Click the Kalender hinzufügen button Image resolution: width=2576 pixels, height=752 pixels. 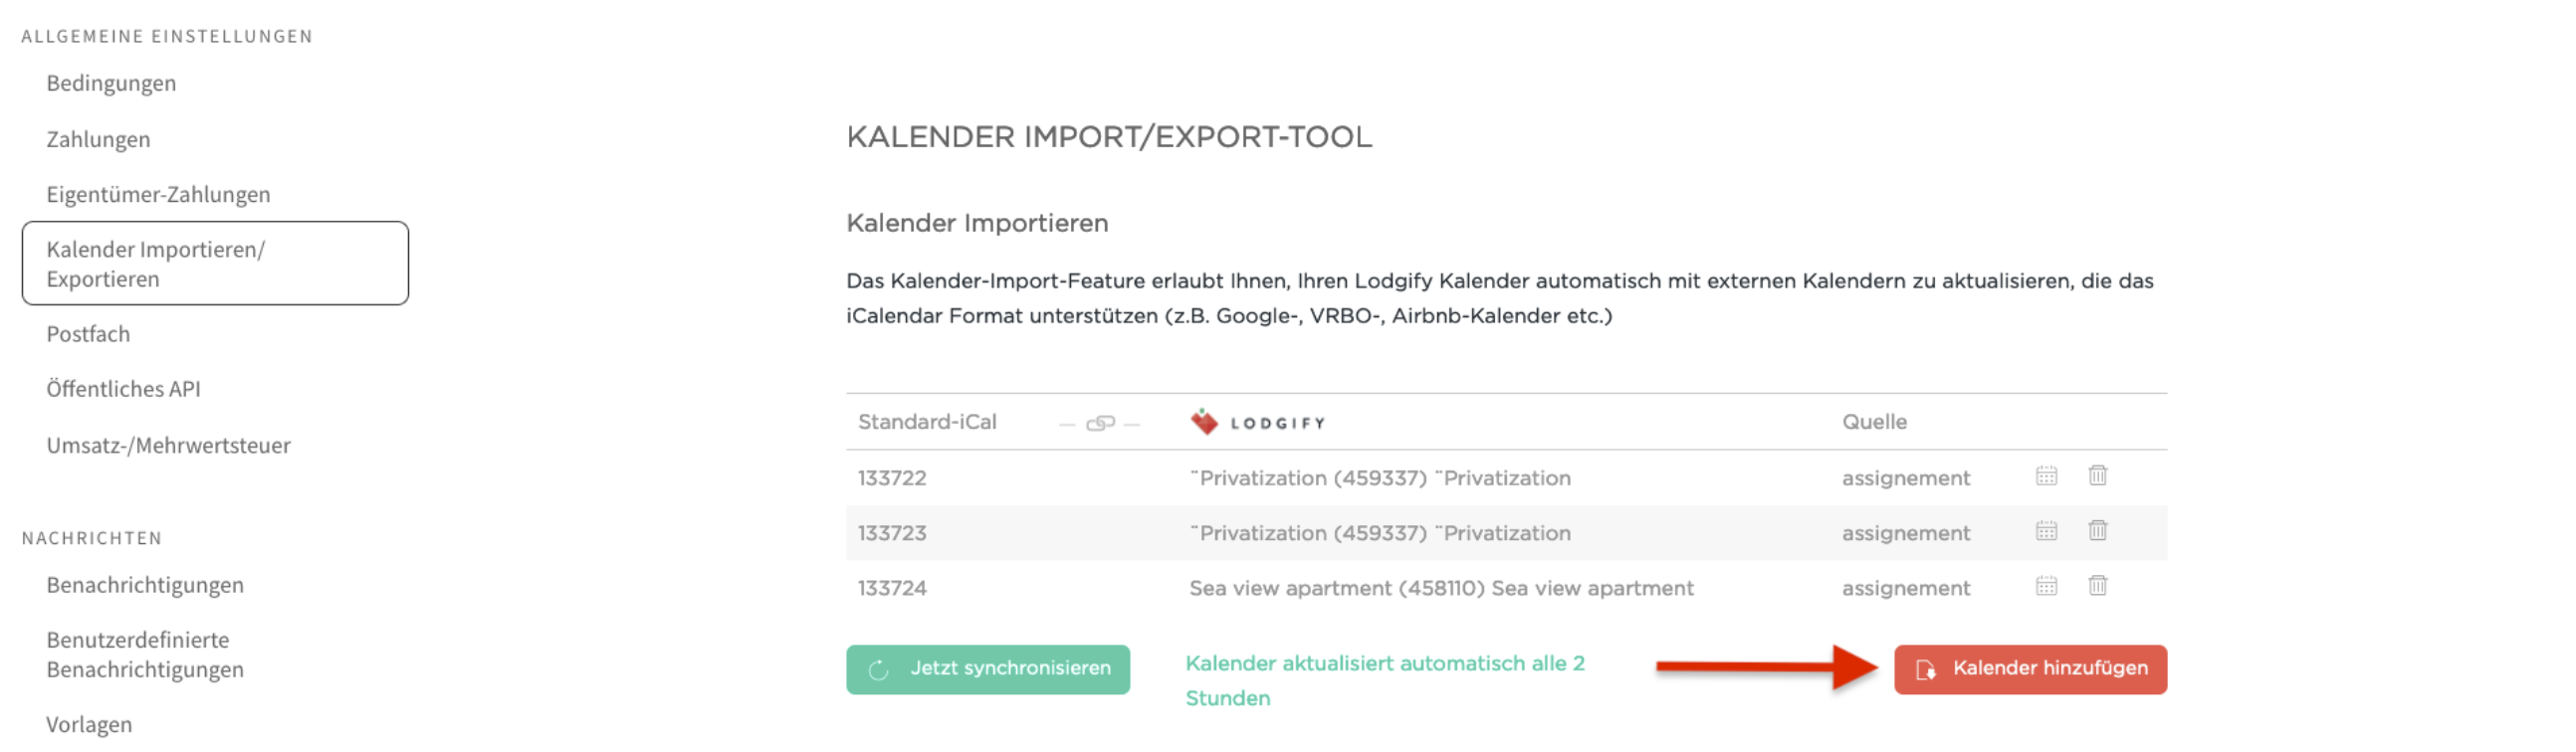[x=2030, y=669]
